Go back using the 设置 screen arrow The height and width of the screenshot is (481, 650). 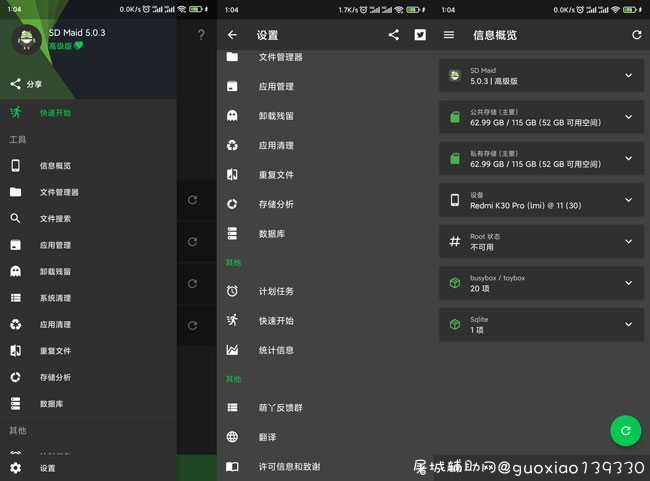pos(233,35)
